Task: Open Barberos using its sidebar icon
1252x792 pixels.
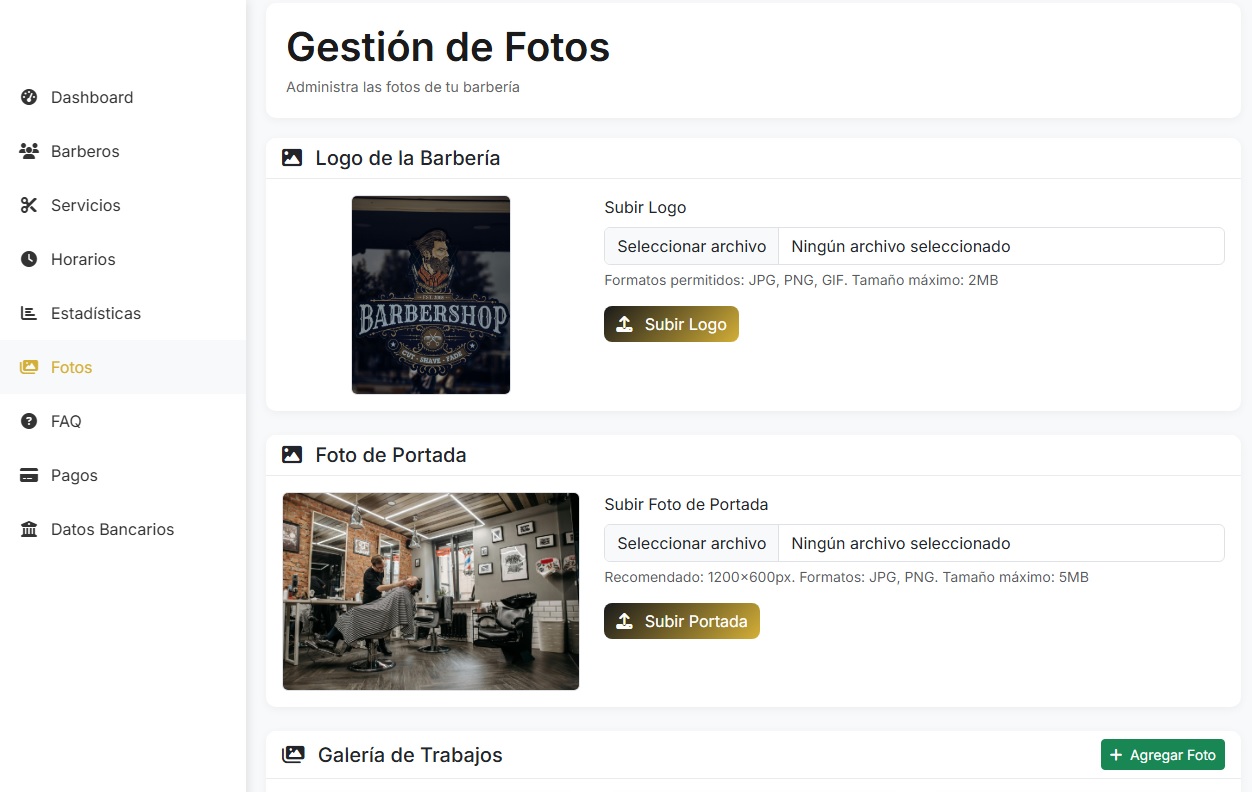Action: tap(28, 151)
